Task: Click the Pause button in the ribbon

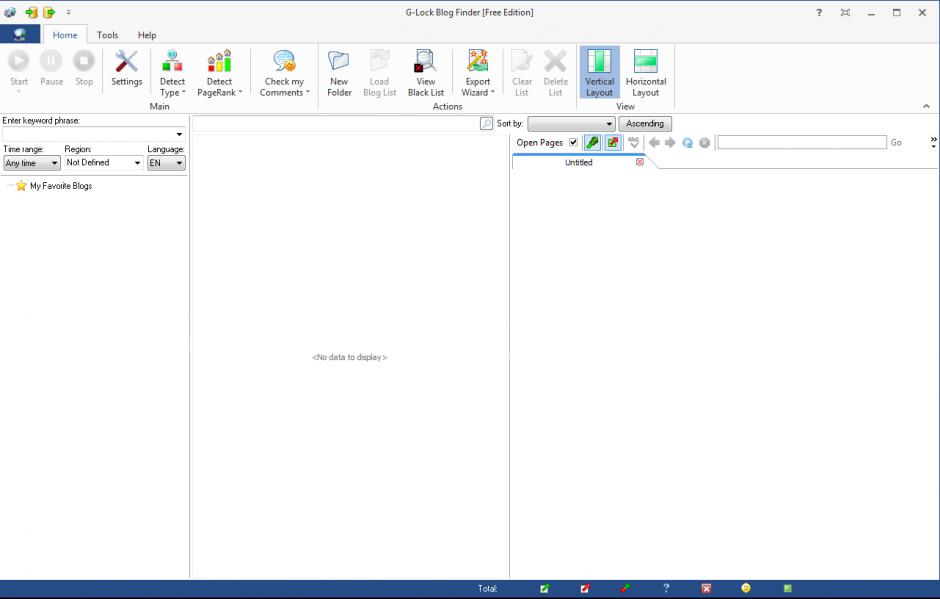Action: [51, 69]
